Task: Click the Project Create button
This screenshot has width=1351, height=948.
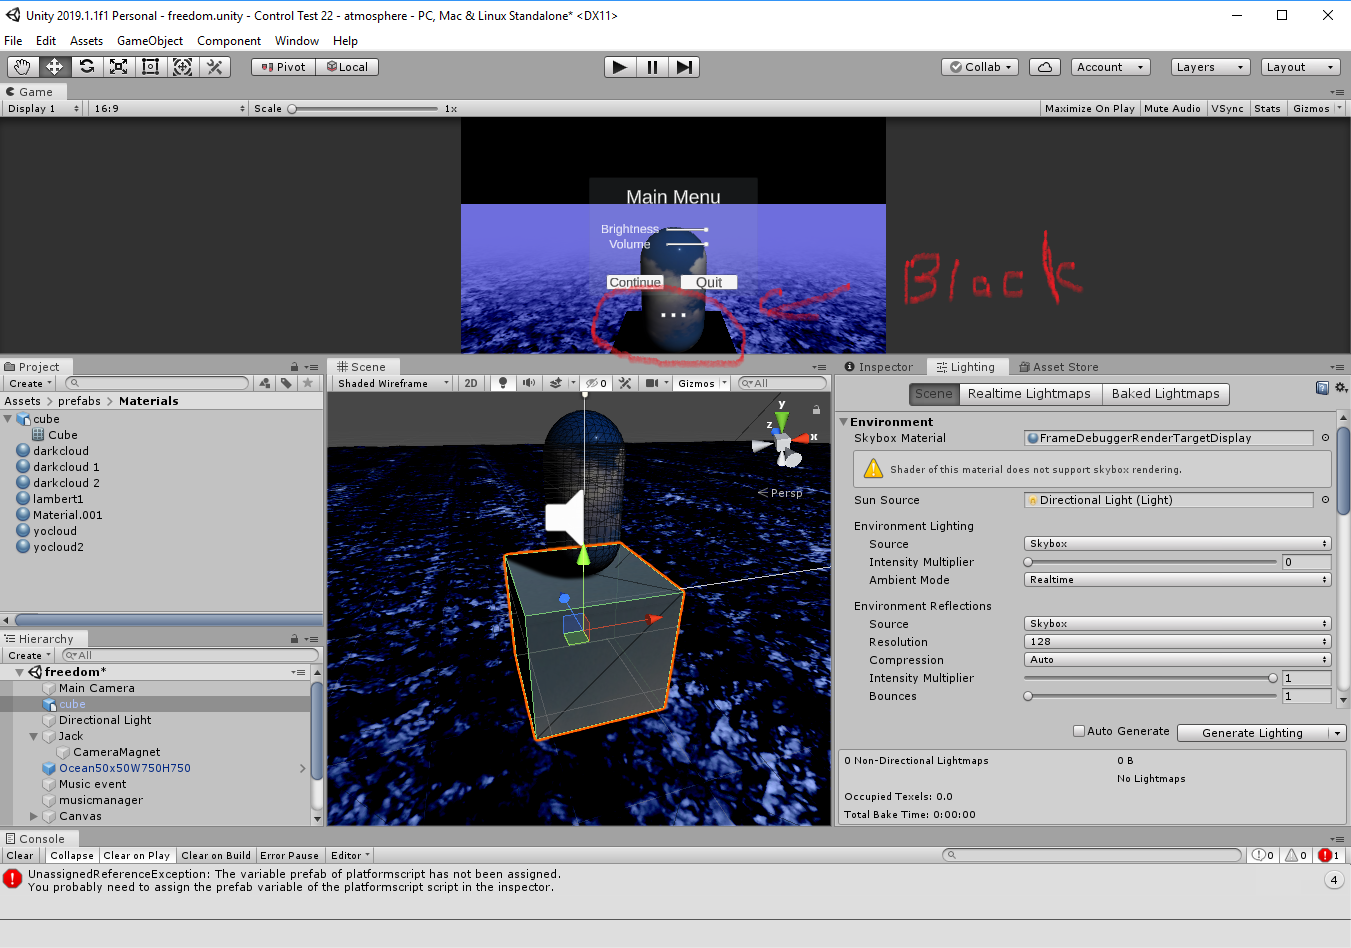Action: (29, 383)
